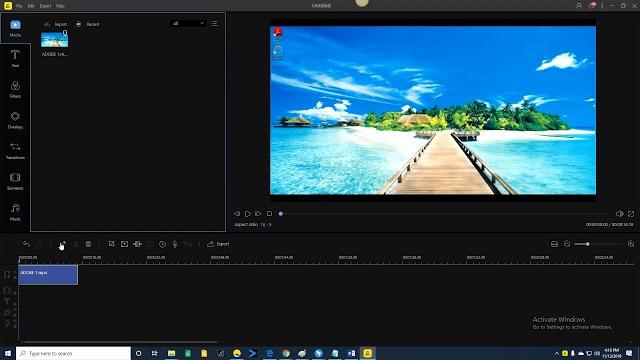Open the Windows notification center
Screen dimensions: 640x360
[x=629, y=353]
